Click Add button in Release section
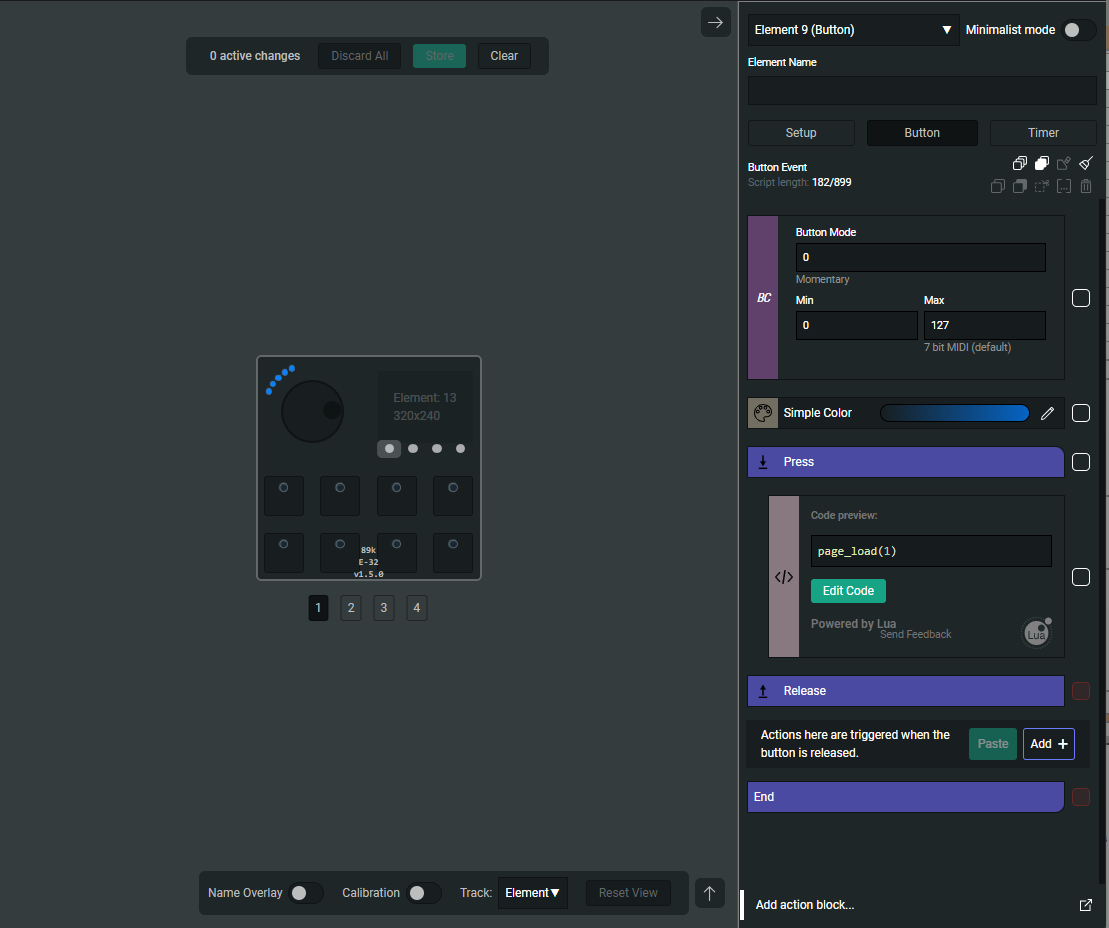The image size is (1109, 928). point(1048,744)
